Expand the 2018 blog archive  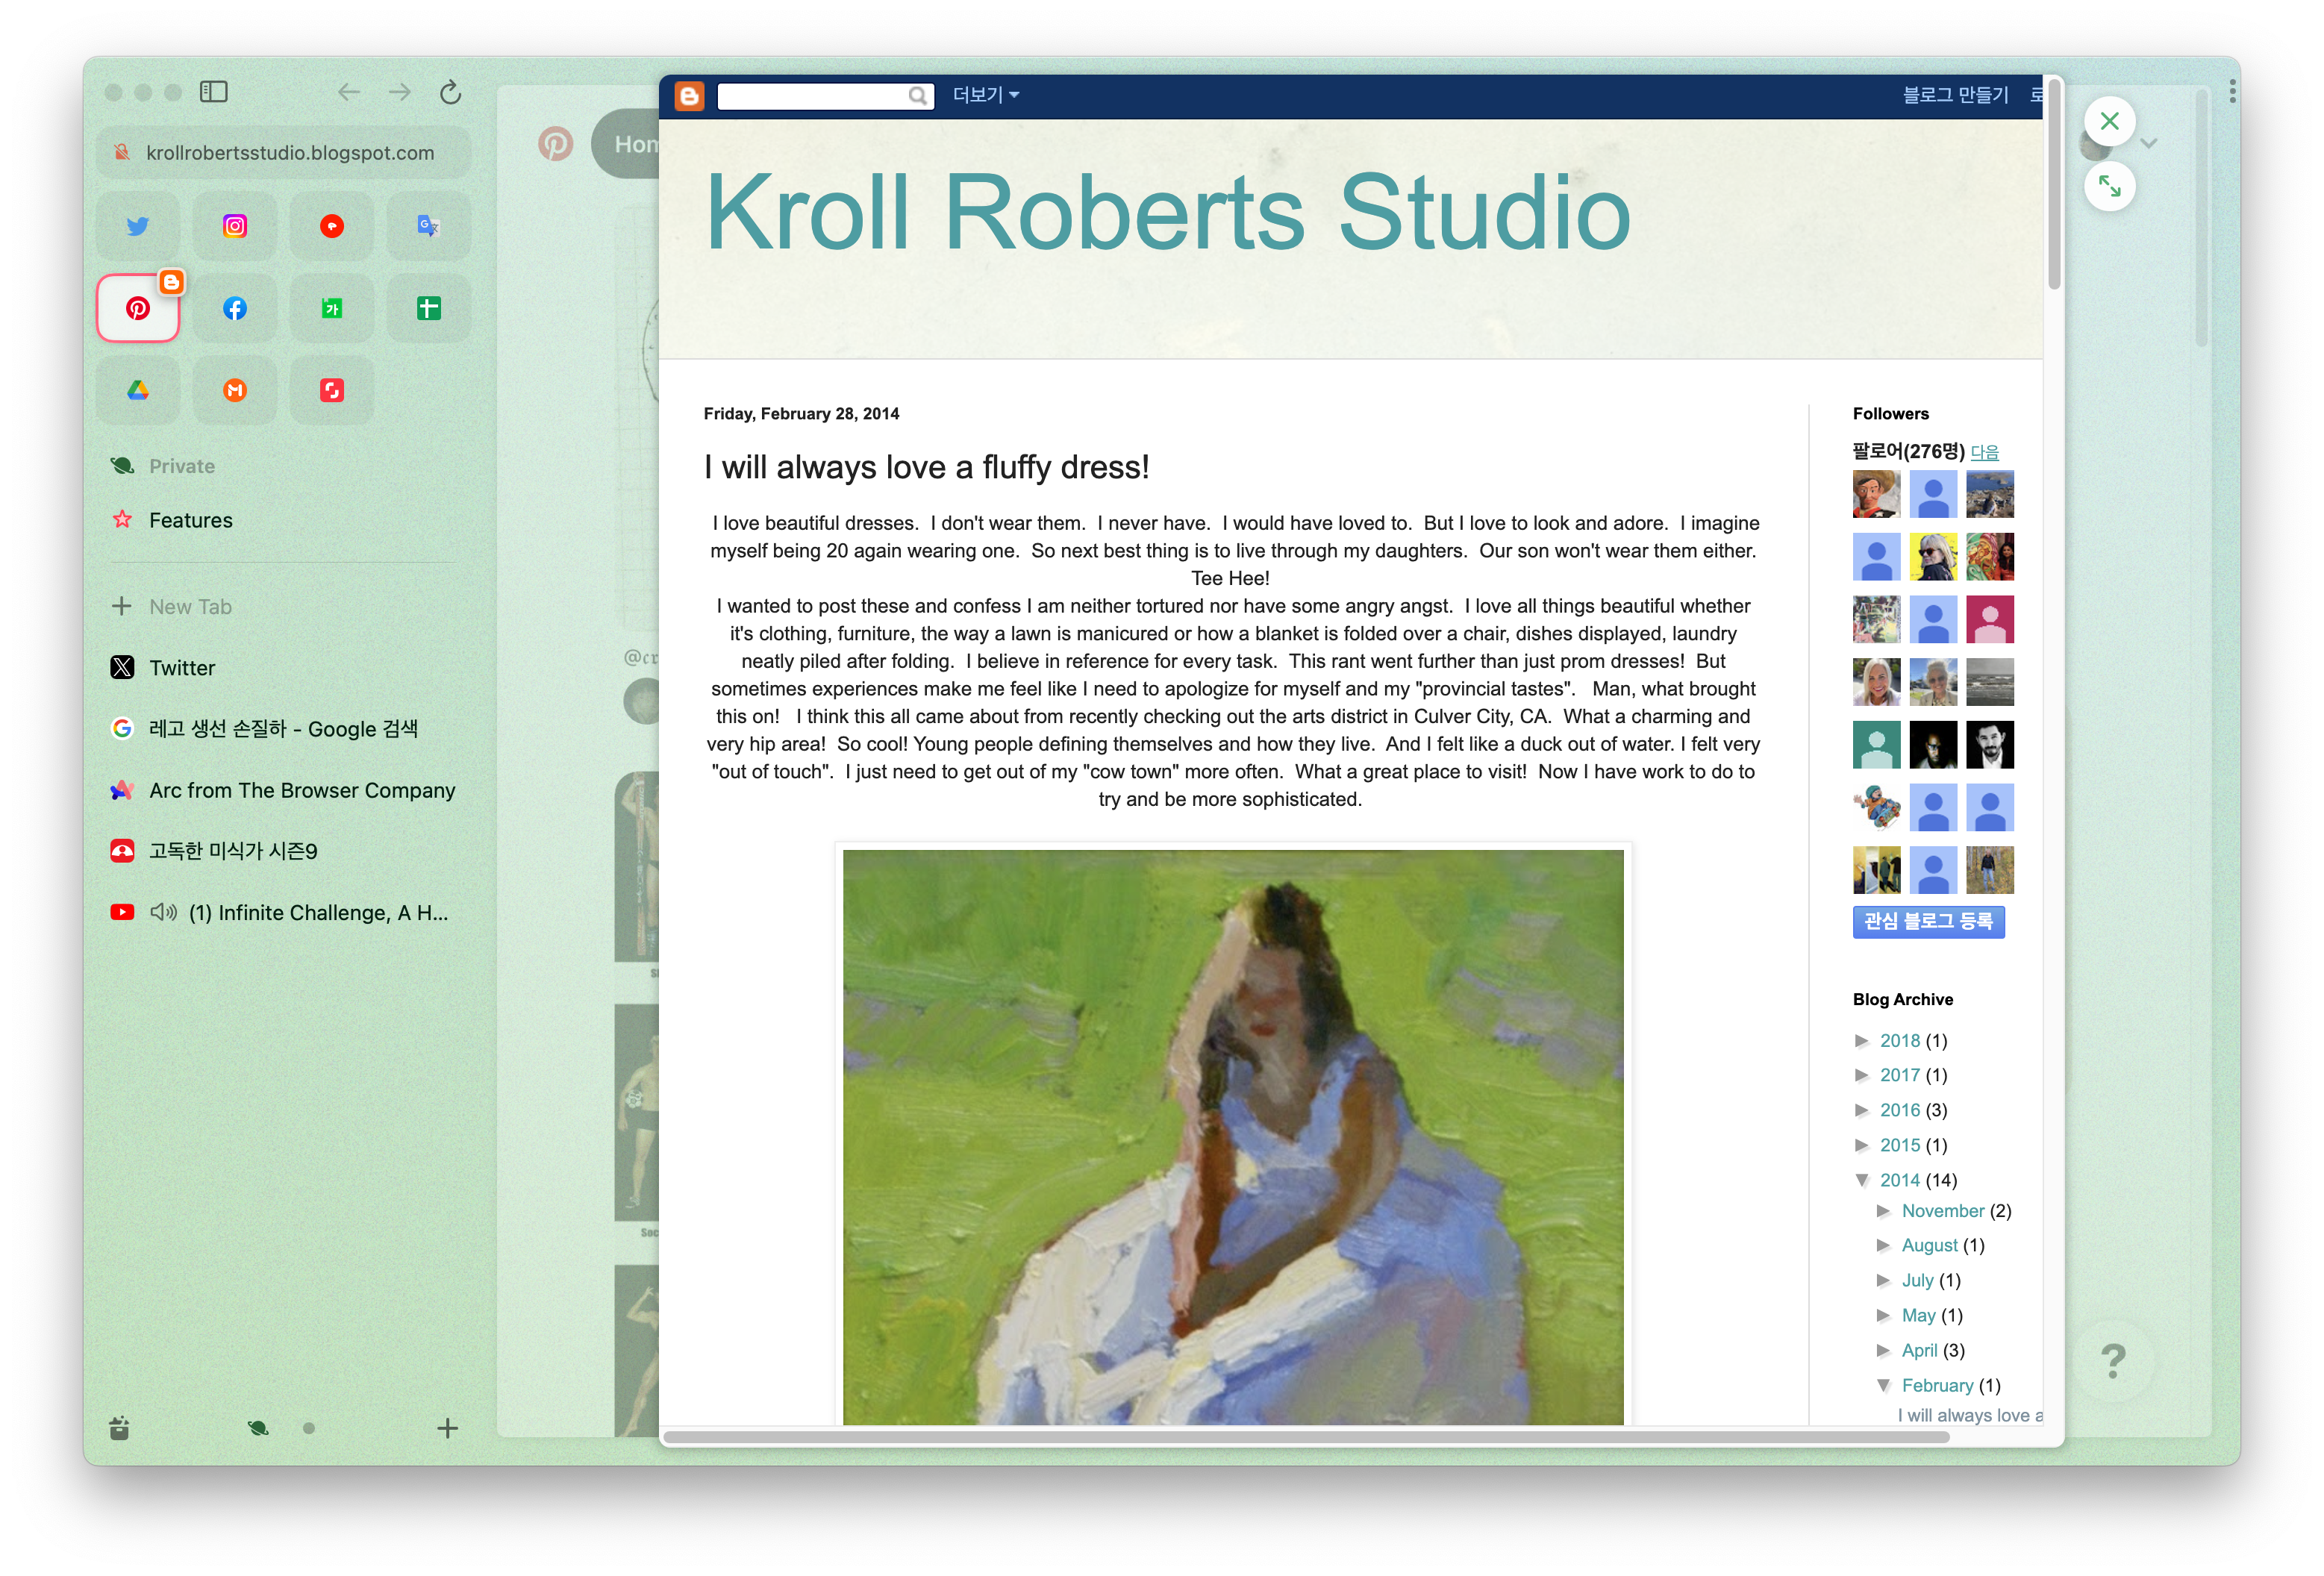[x=1862, y=1040]
